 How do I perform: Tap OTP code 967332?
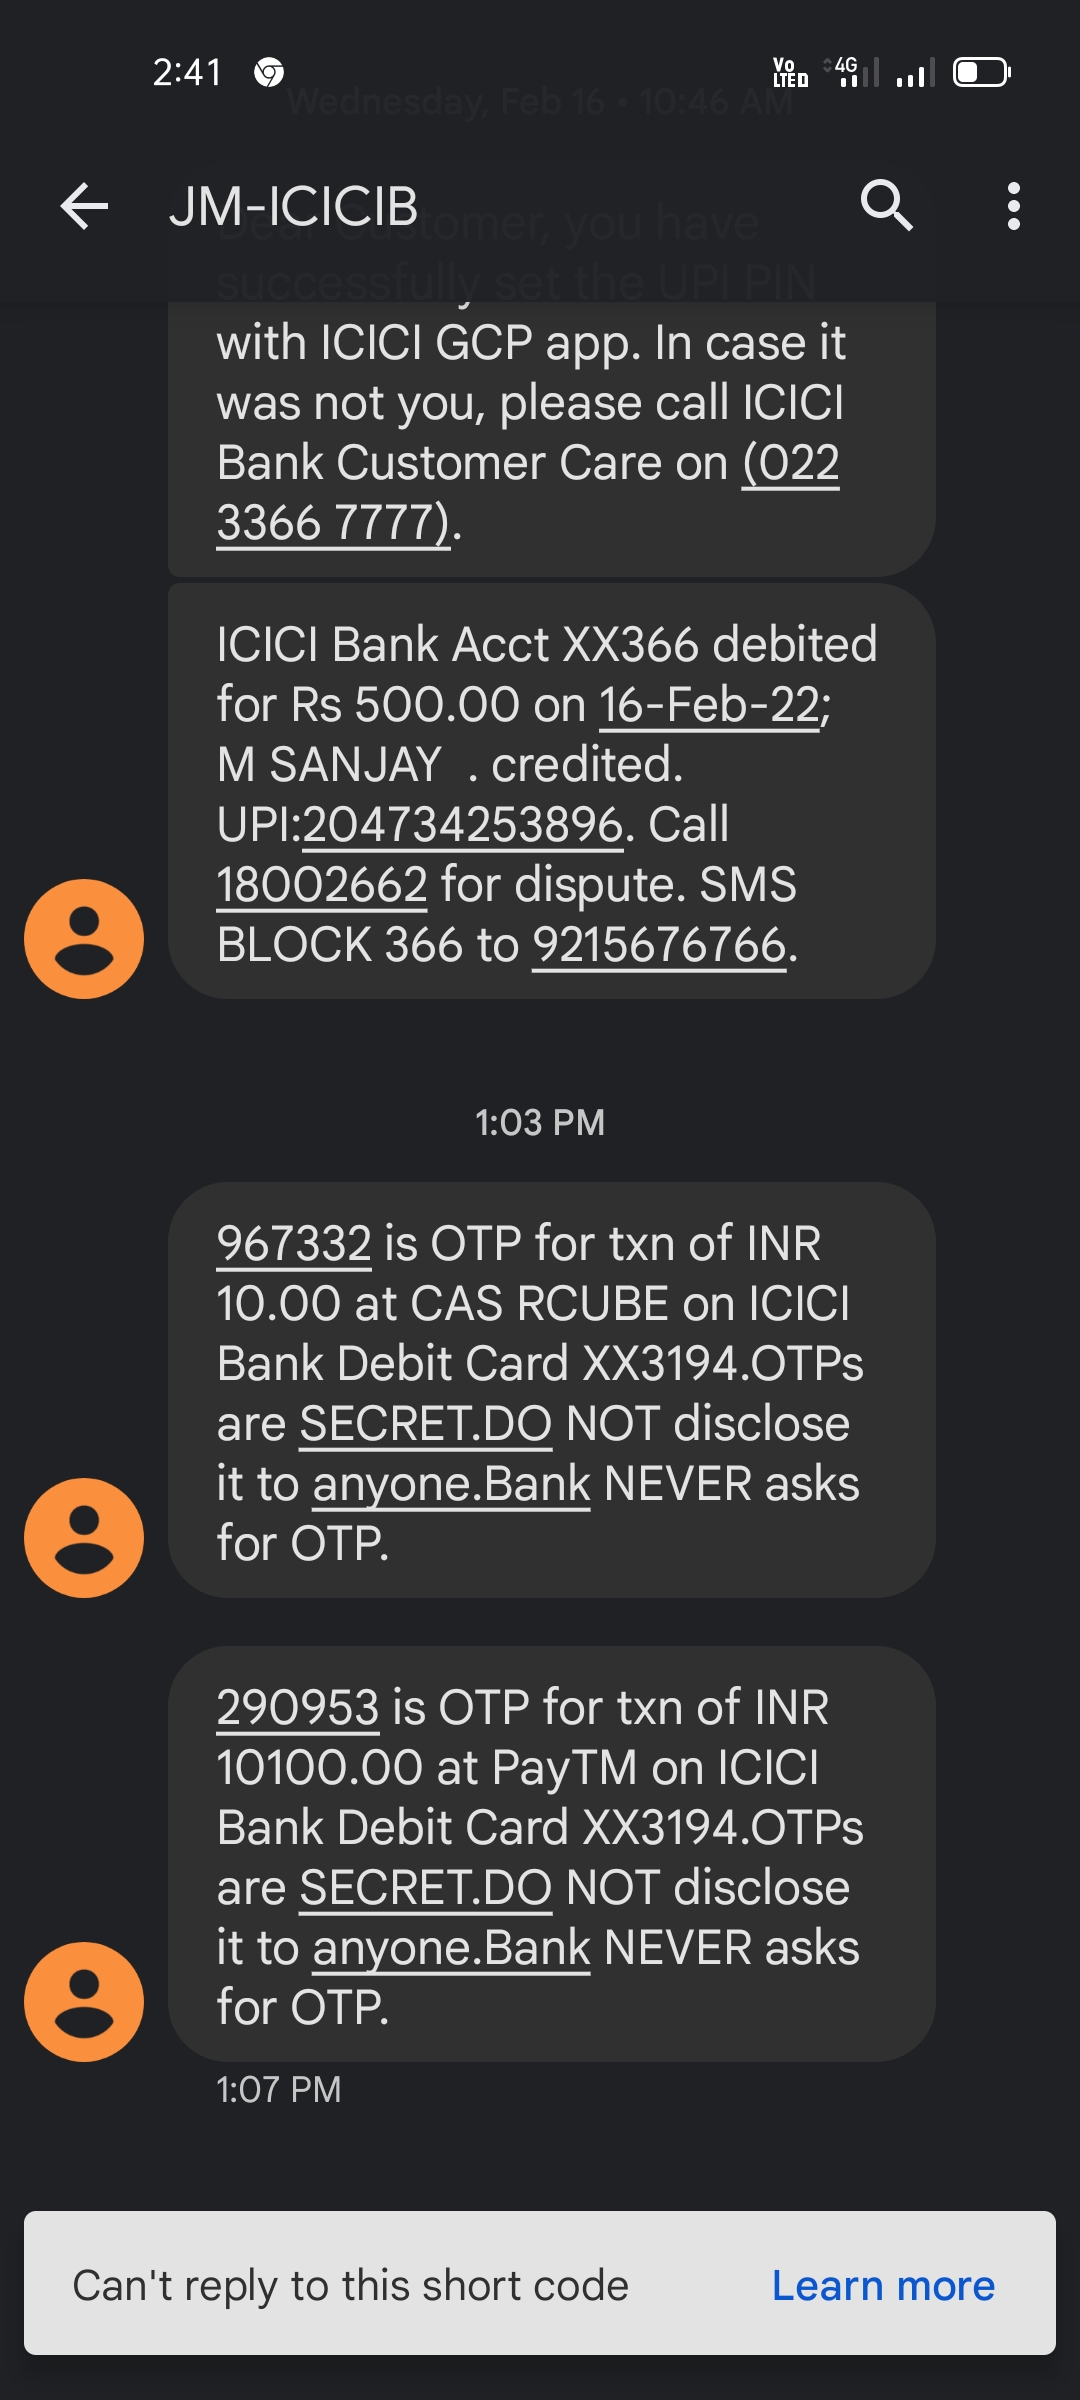point(294,1244)
